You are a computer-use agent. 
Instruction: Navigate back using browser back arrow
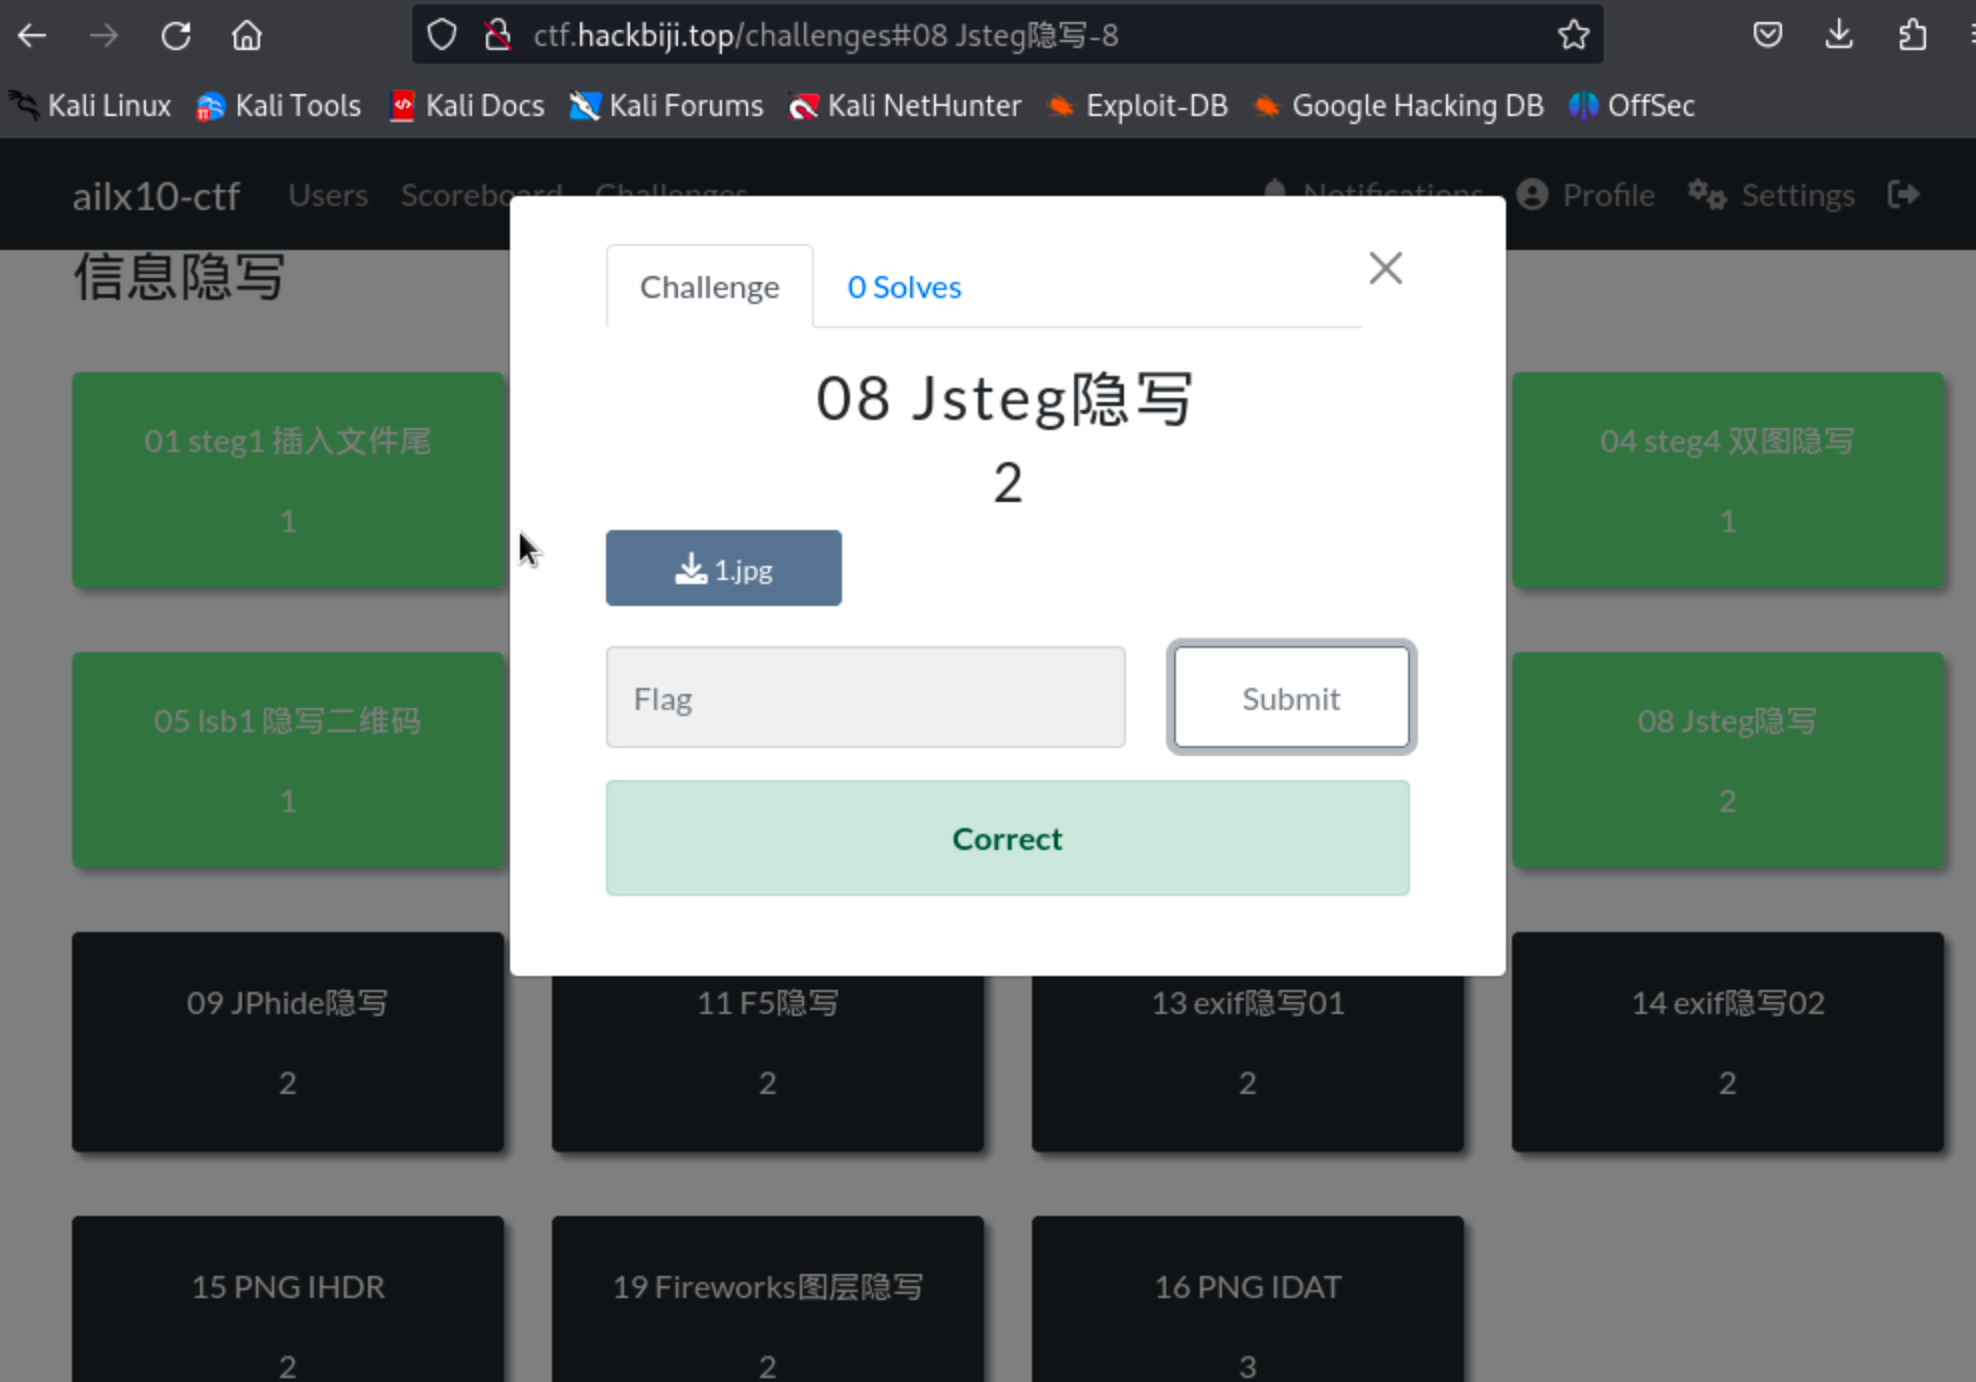32,35
